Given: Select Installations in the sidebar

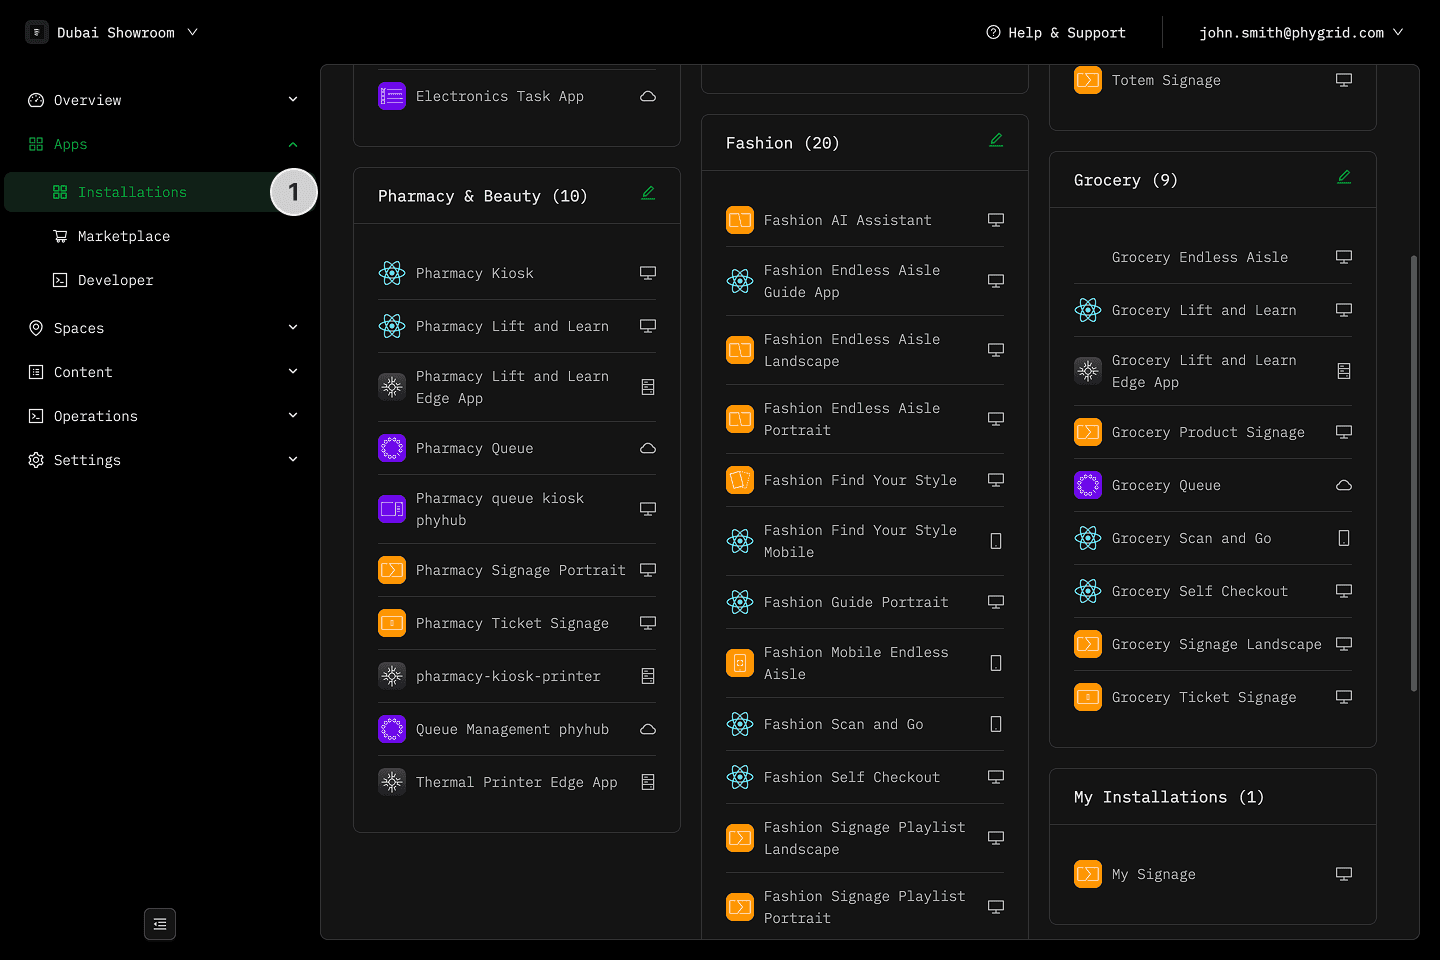Looking at the screenshot, I should (x=160, y=192).
